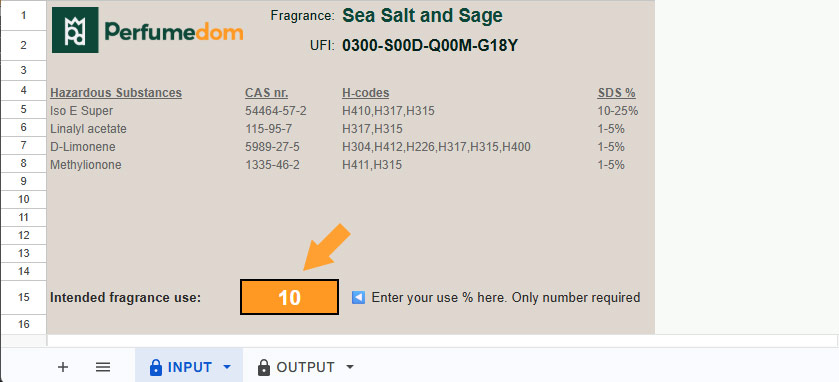839x382 pixels.
Task: Click the Hazardous Substances heading
Action: [x=116, y=93]
